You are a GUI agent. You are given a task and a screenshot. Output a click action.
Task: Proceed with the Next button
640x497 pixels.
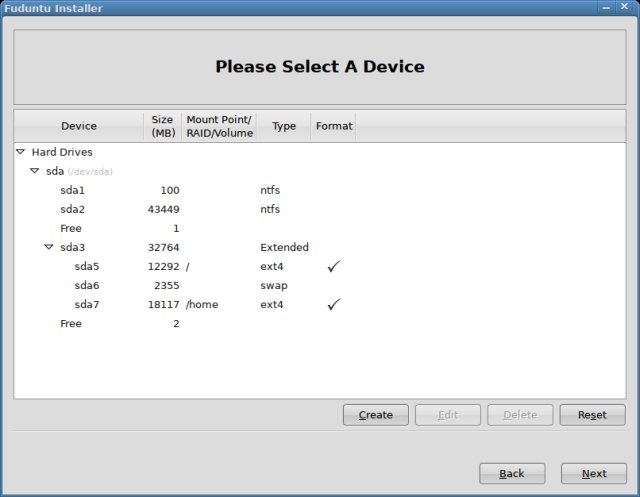click(594, 473)
